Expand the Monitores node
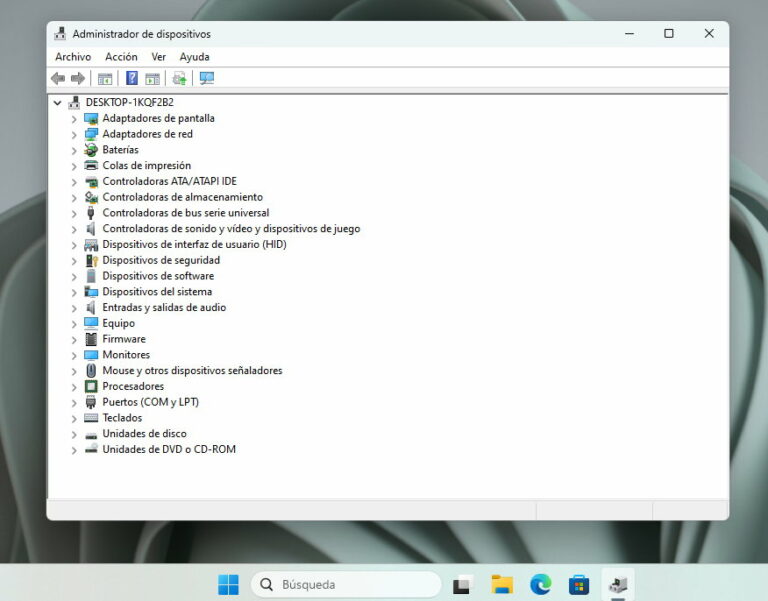This screenshot has width=768, height=601. point(74,355)
